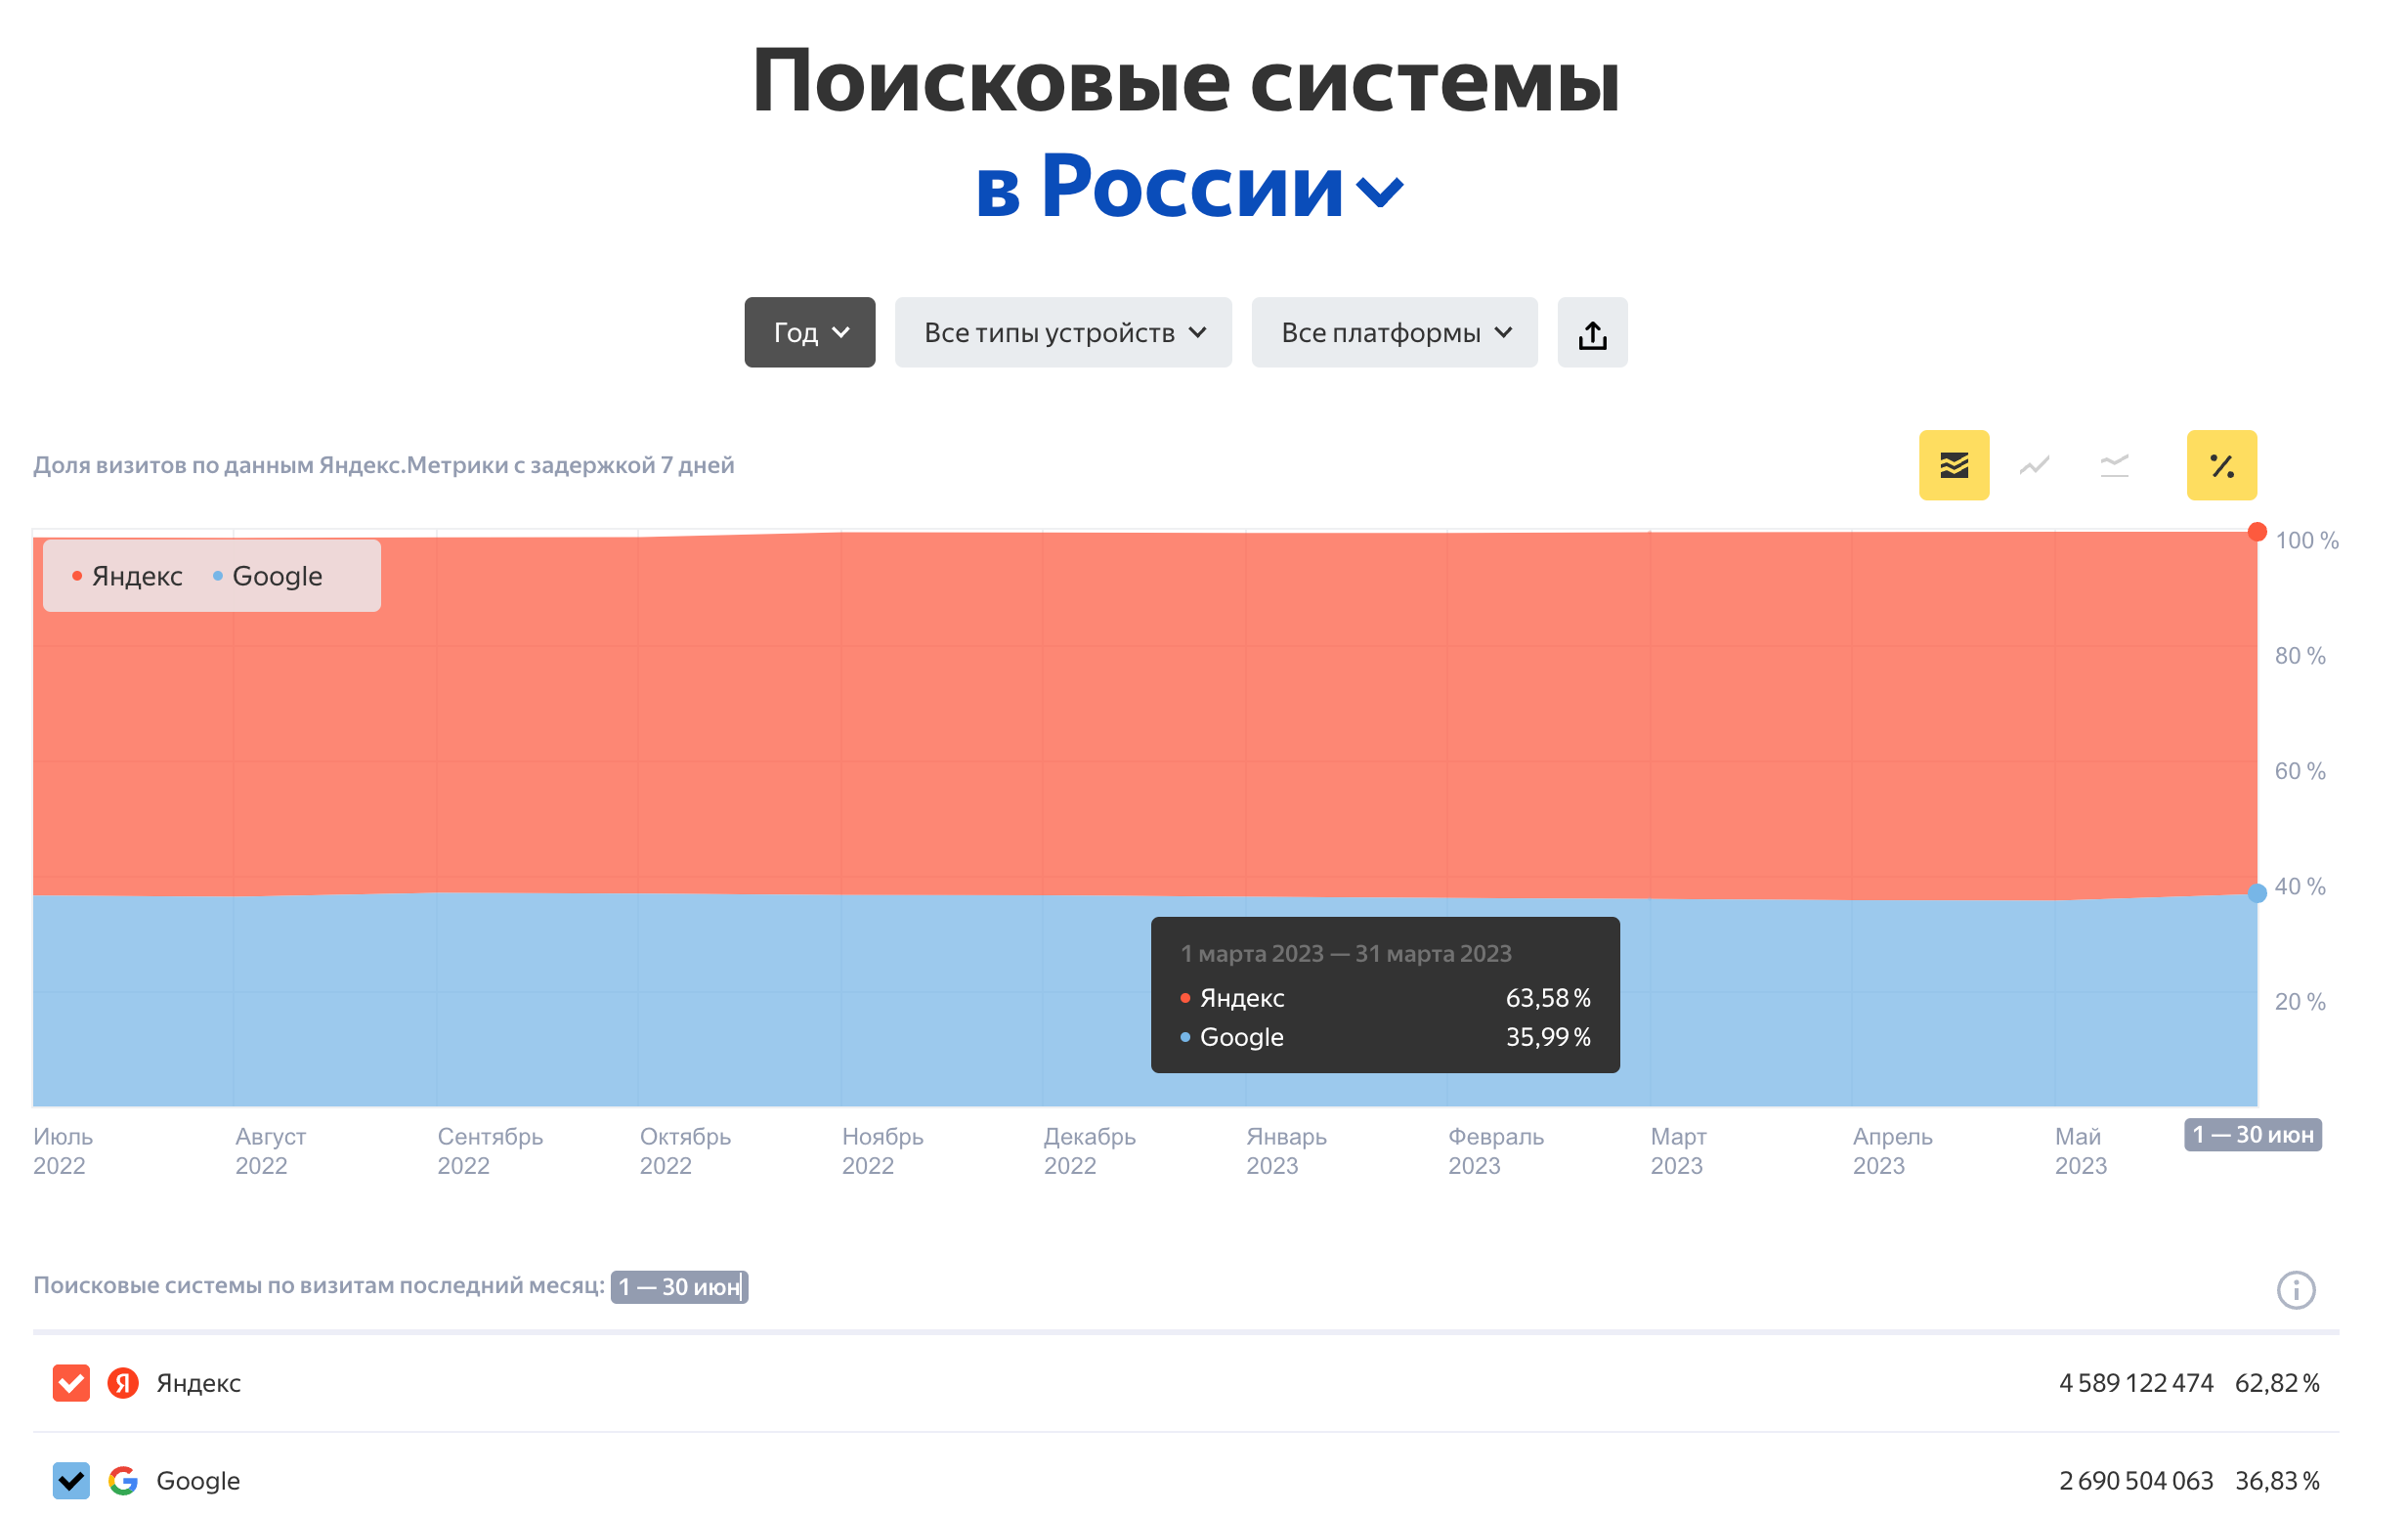Click the Yandex logo icon in table
This screenshot has width=2408, height=1515.
point(123,1383)
